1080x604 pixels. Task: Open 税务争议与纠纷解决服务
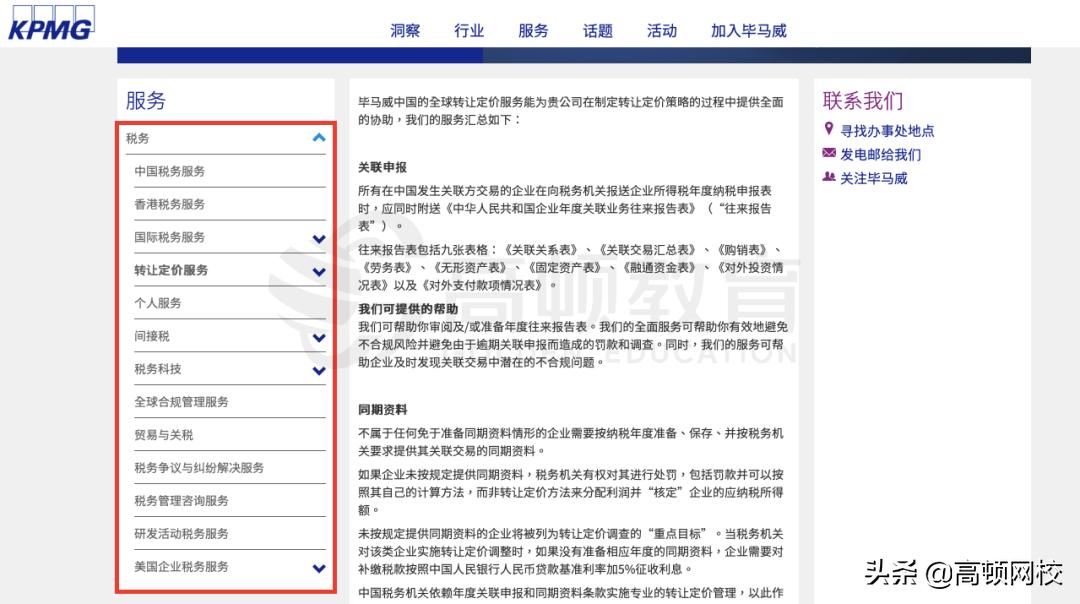tap(201, 467)
